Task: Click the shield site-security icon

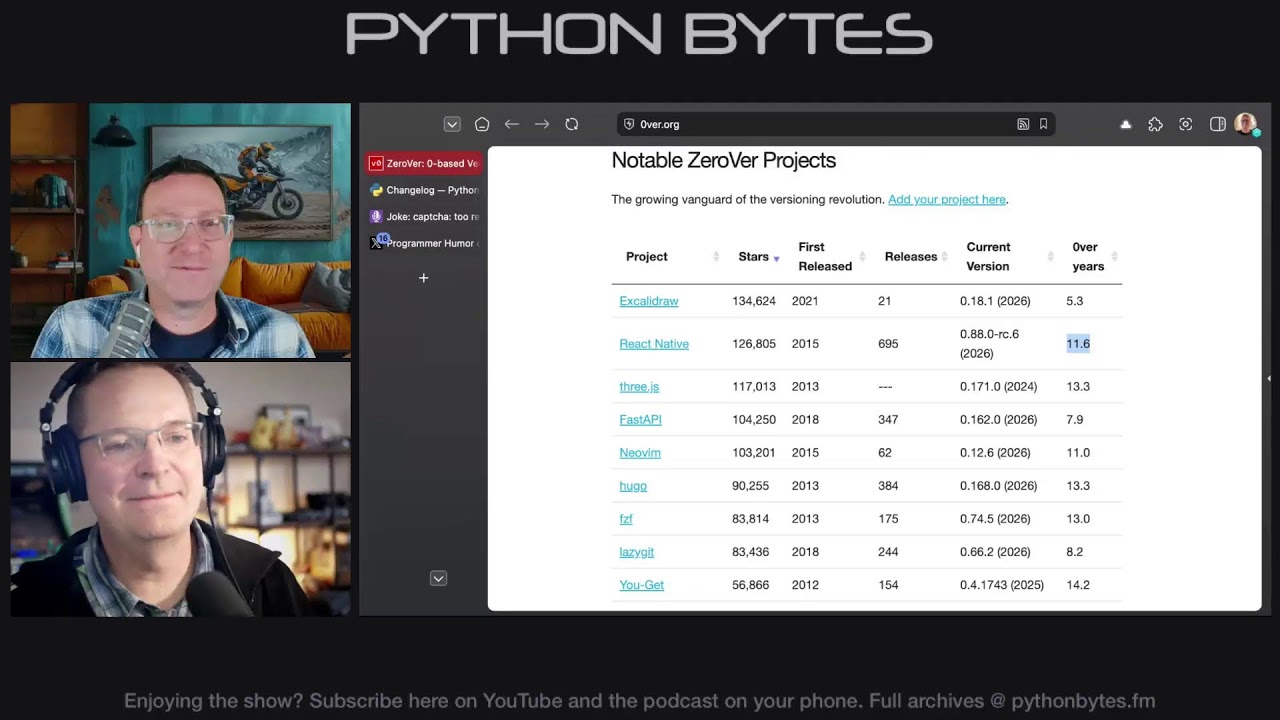Action: [x=629, y=124]
